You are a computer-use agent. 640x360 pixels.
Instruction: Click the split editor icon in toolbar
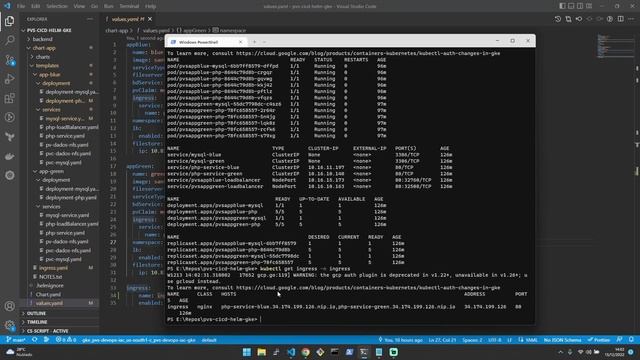pos(620,19)
